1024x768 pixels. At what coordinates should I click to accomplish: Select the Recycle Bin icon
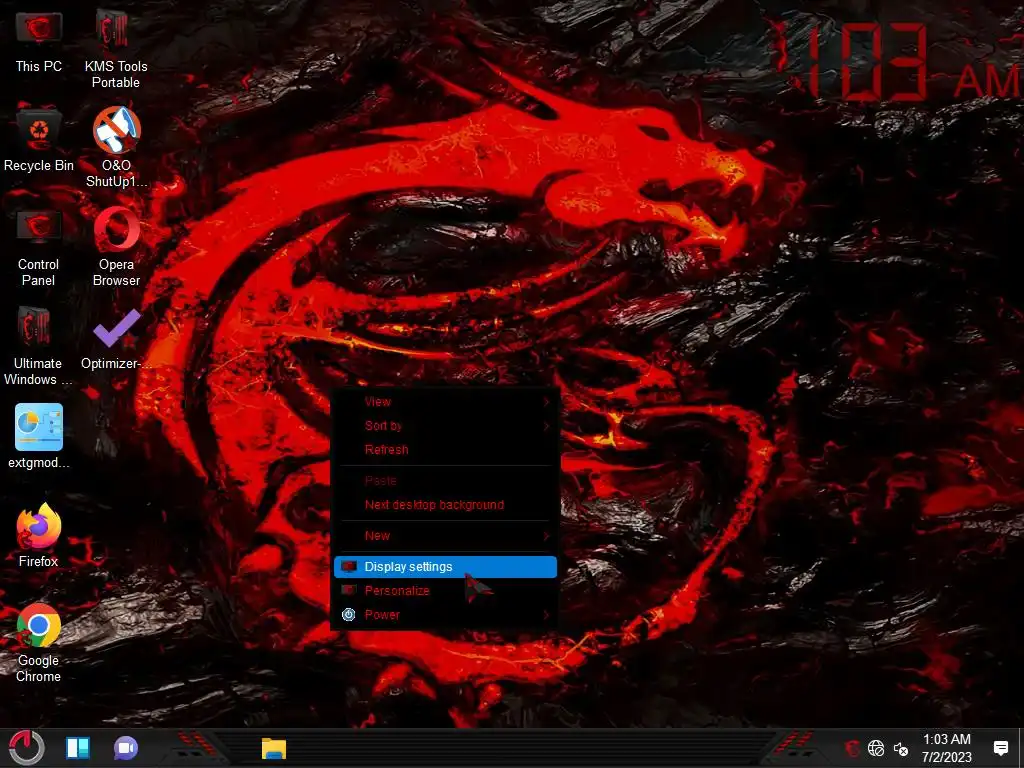point(39,140)
